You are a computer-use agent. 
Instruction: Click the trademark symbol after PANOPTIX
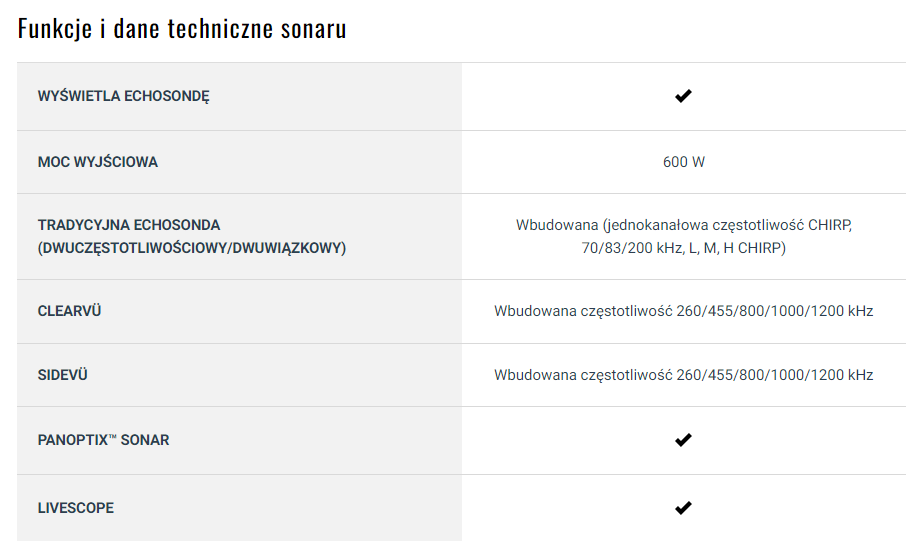pos(113,437)
